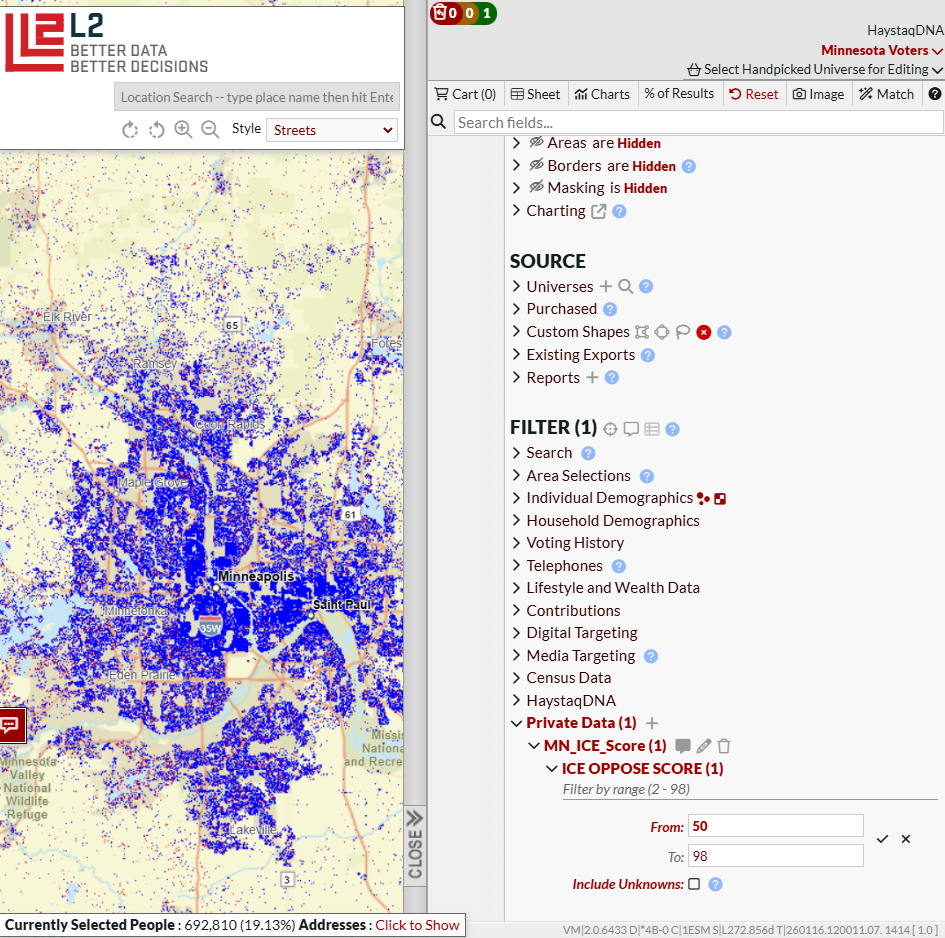Collapse the Private Data section
The image size is (945, 938).
click(x=516, y=723)
